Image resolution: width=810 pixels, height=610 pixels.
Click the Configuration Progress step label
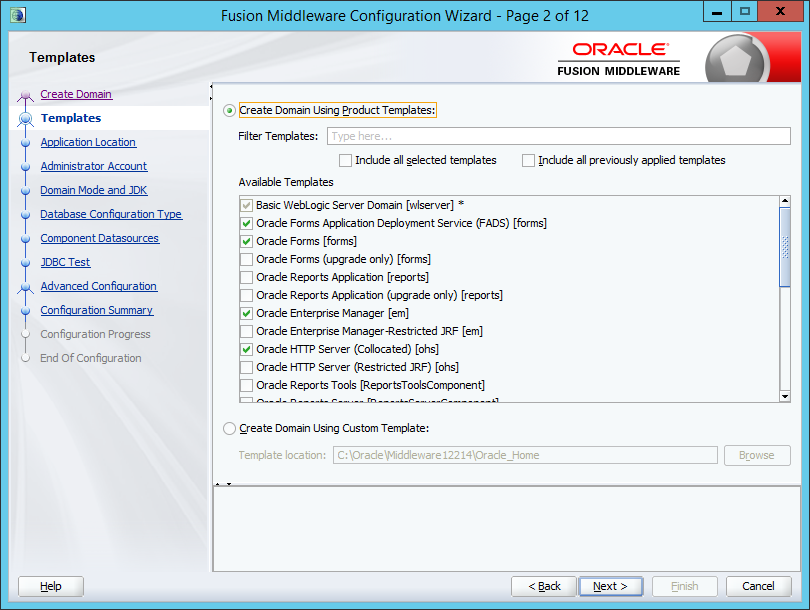click(x=96, y=335)
